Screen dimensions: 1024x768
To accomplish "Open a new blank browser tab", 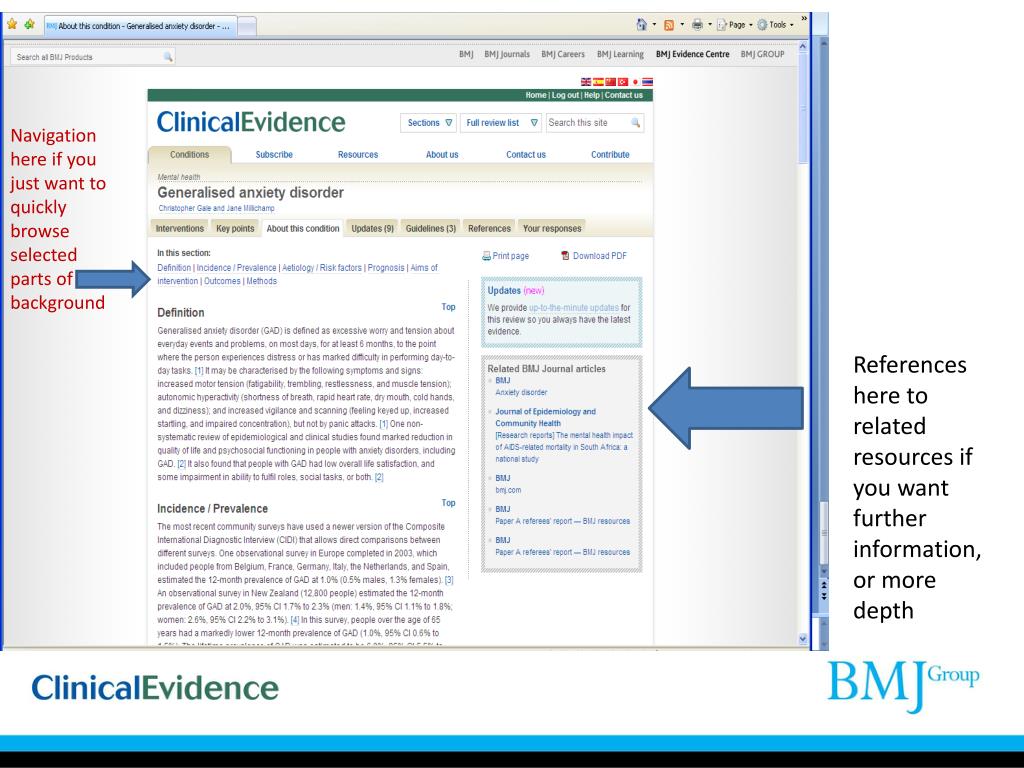I will tap(247, 26).
